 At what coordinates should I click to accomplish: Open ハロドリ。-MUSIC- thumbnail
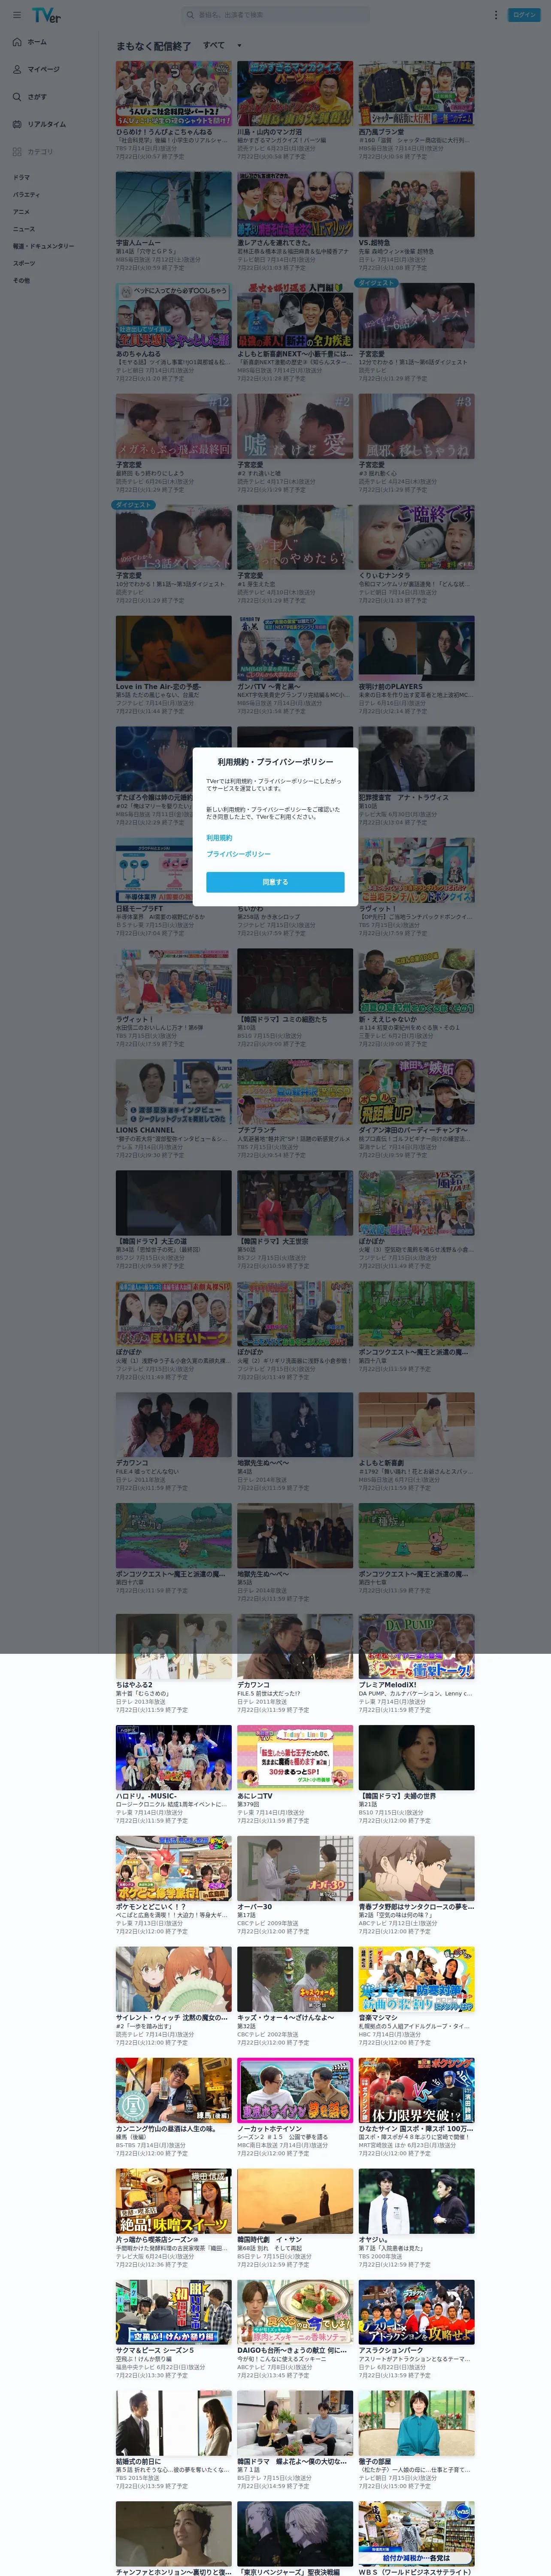[x=173, y=1757]
